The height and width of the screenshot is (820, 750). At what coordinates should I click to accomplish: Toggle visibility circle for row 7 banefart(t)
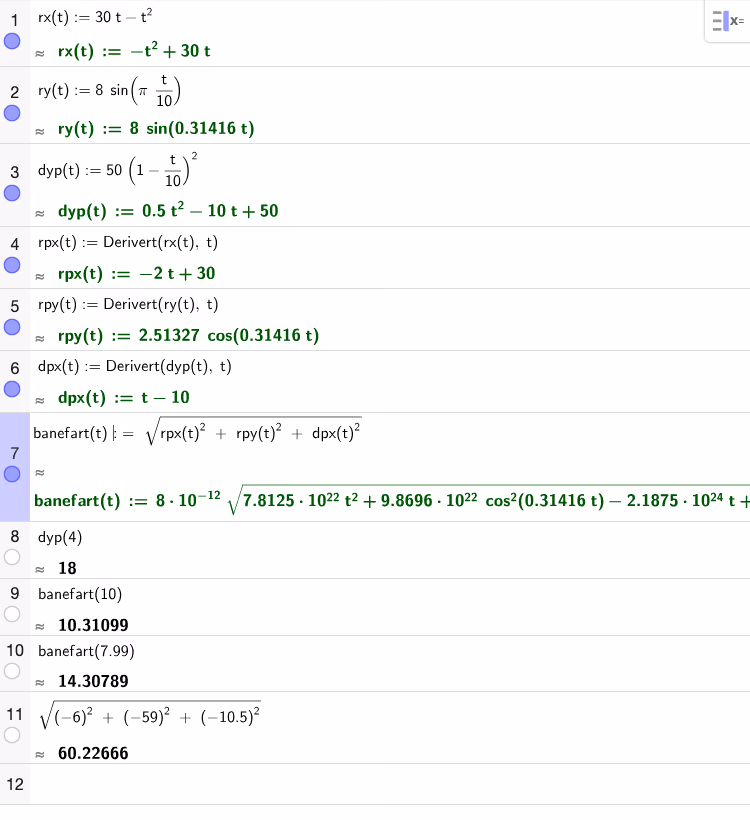[x=12, y=474]
